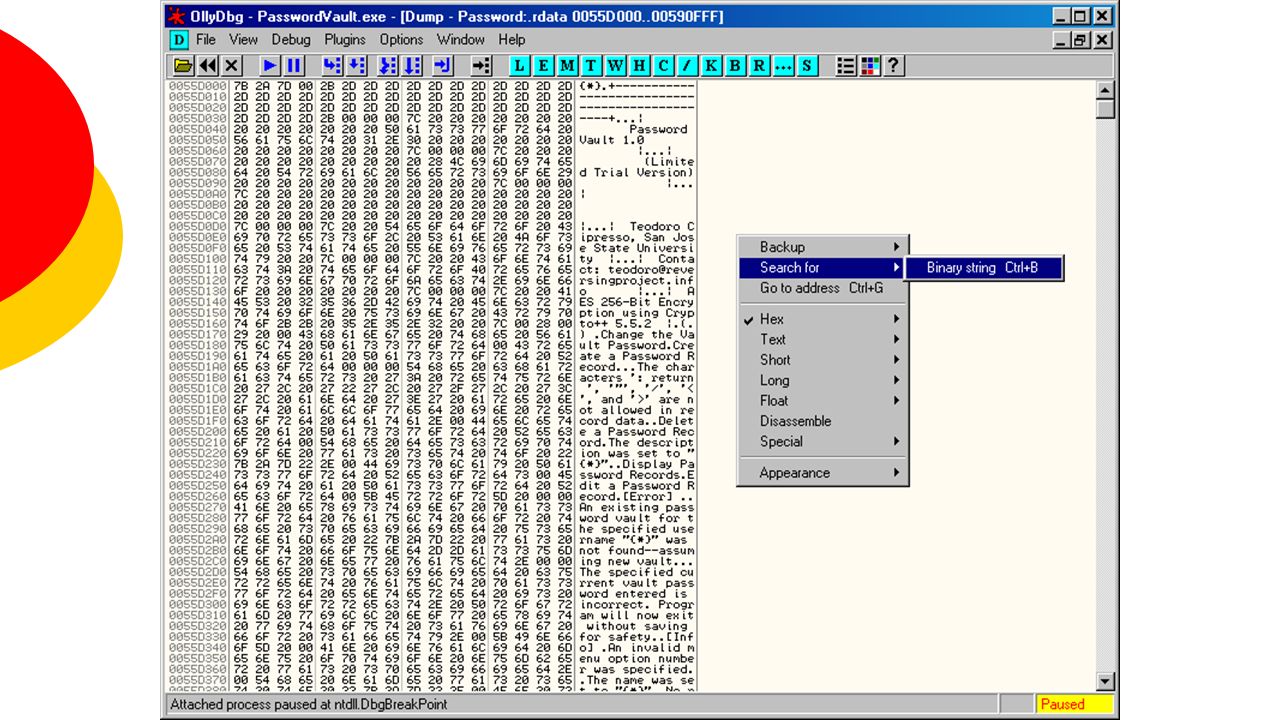Click the Execute till return icon

[x=443, y=66]
